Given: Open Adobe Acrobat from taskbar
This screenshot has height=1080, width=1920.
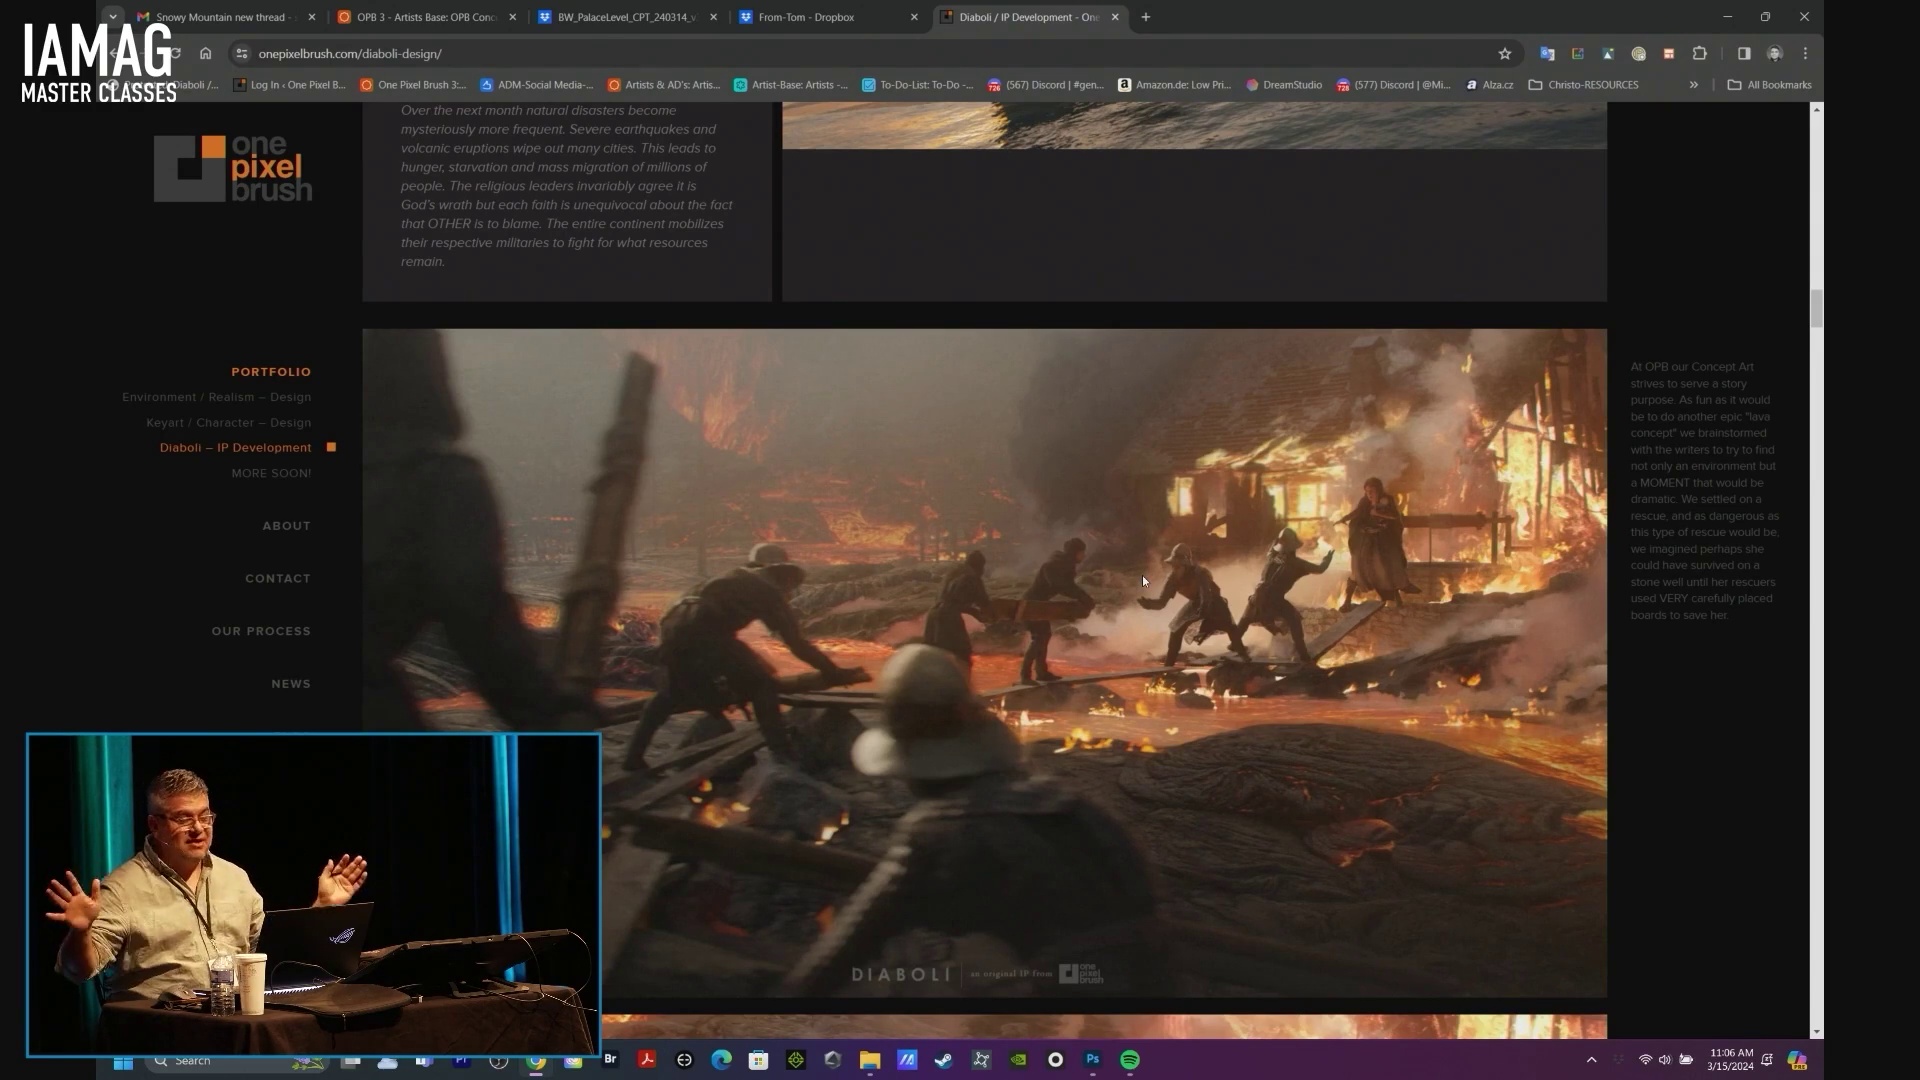Looking at the screenshot, I should pos(647,1060).
